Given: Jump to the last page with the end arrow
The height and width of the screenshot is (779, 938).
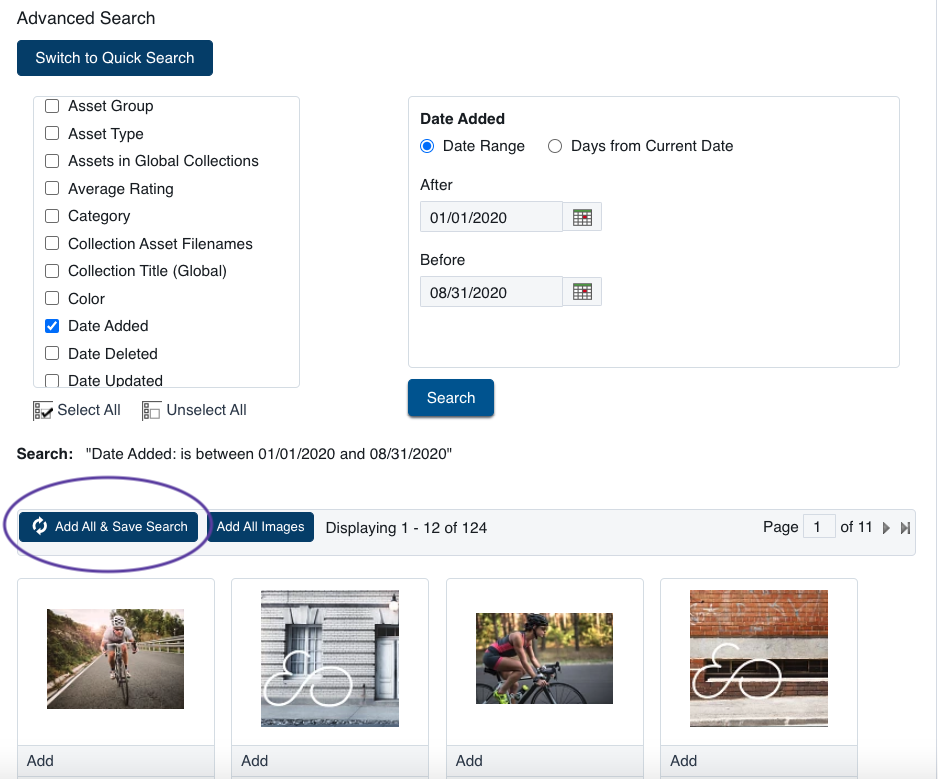Looking at the screenshot, I should 905,527.
